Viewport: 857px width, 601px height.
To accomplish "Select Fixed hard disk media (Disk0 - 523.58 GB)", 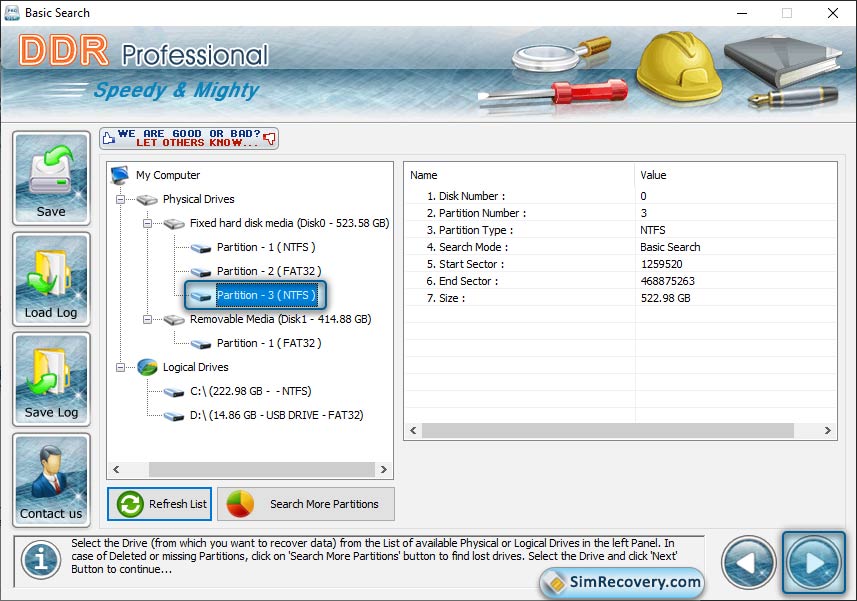I will click(290, 223).
